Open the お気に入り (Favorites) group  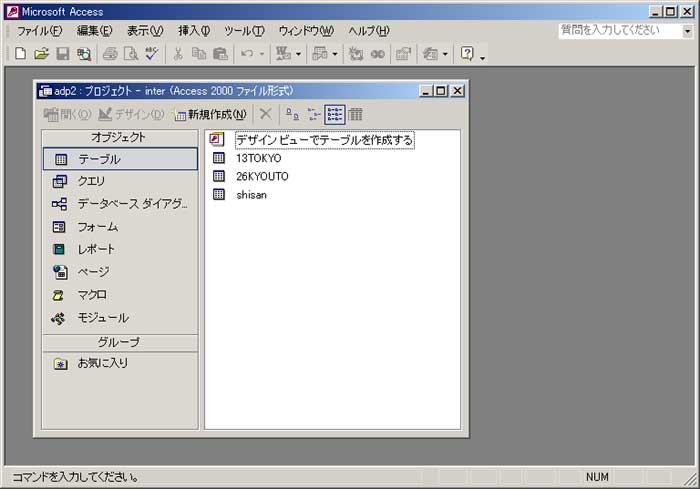pyautogui.click(x=102, y=363)
